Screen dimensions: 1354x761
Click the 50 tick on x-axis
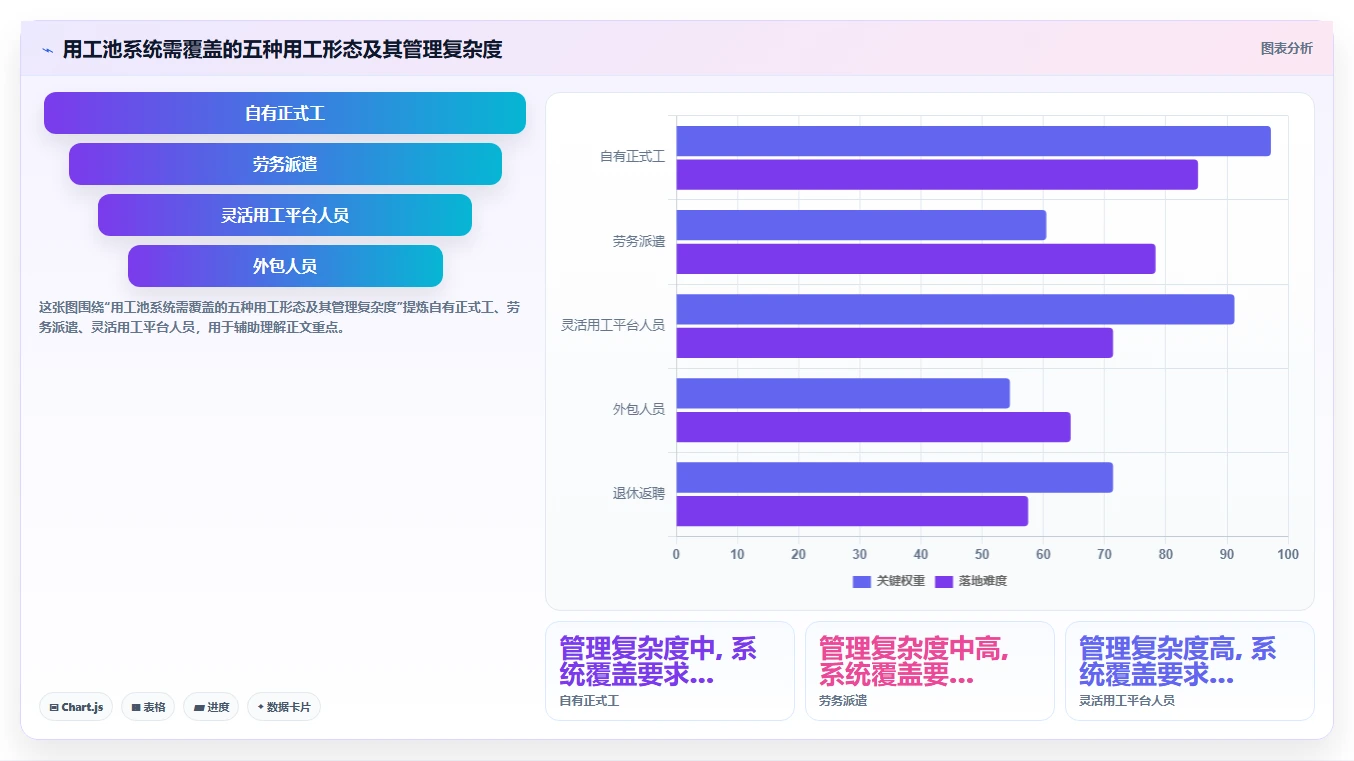tap(982, 554)
